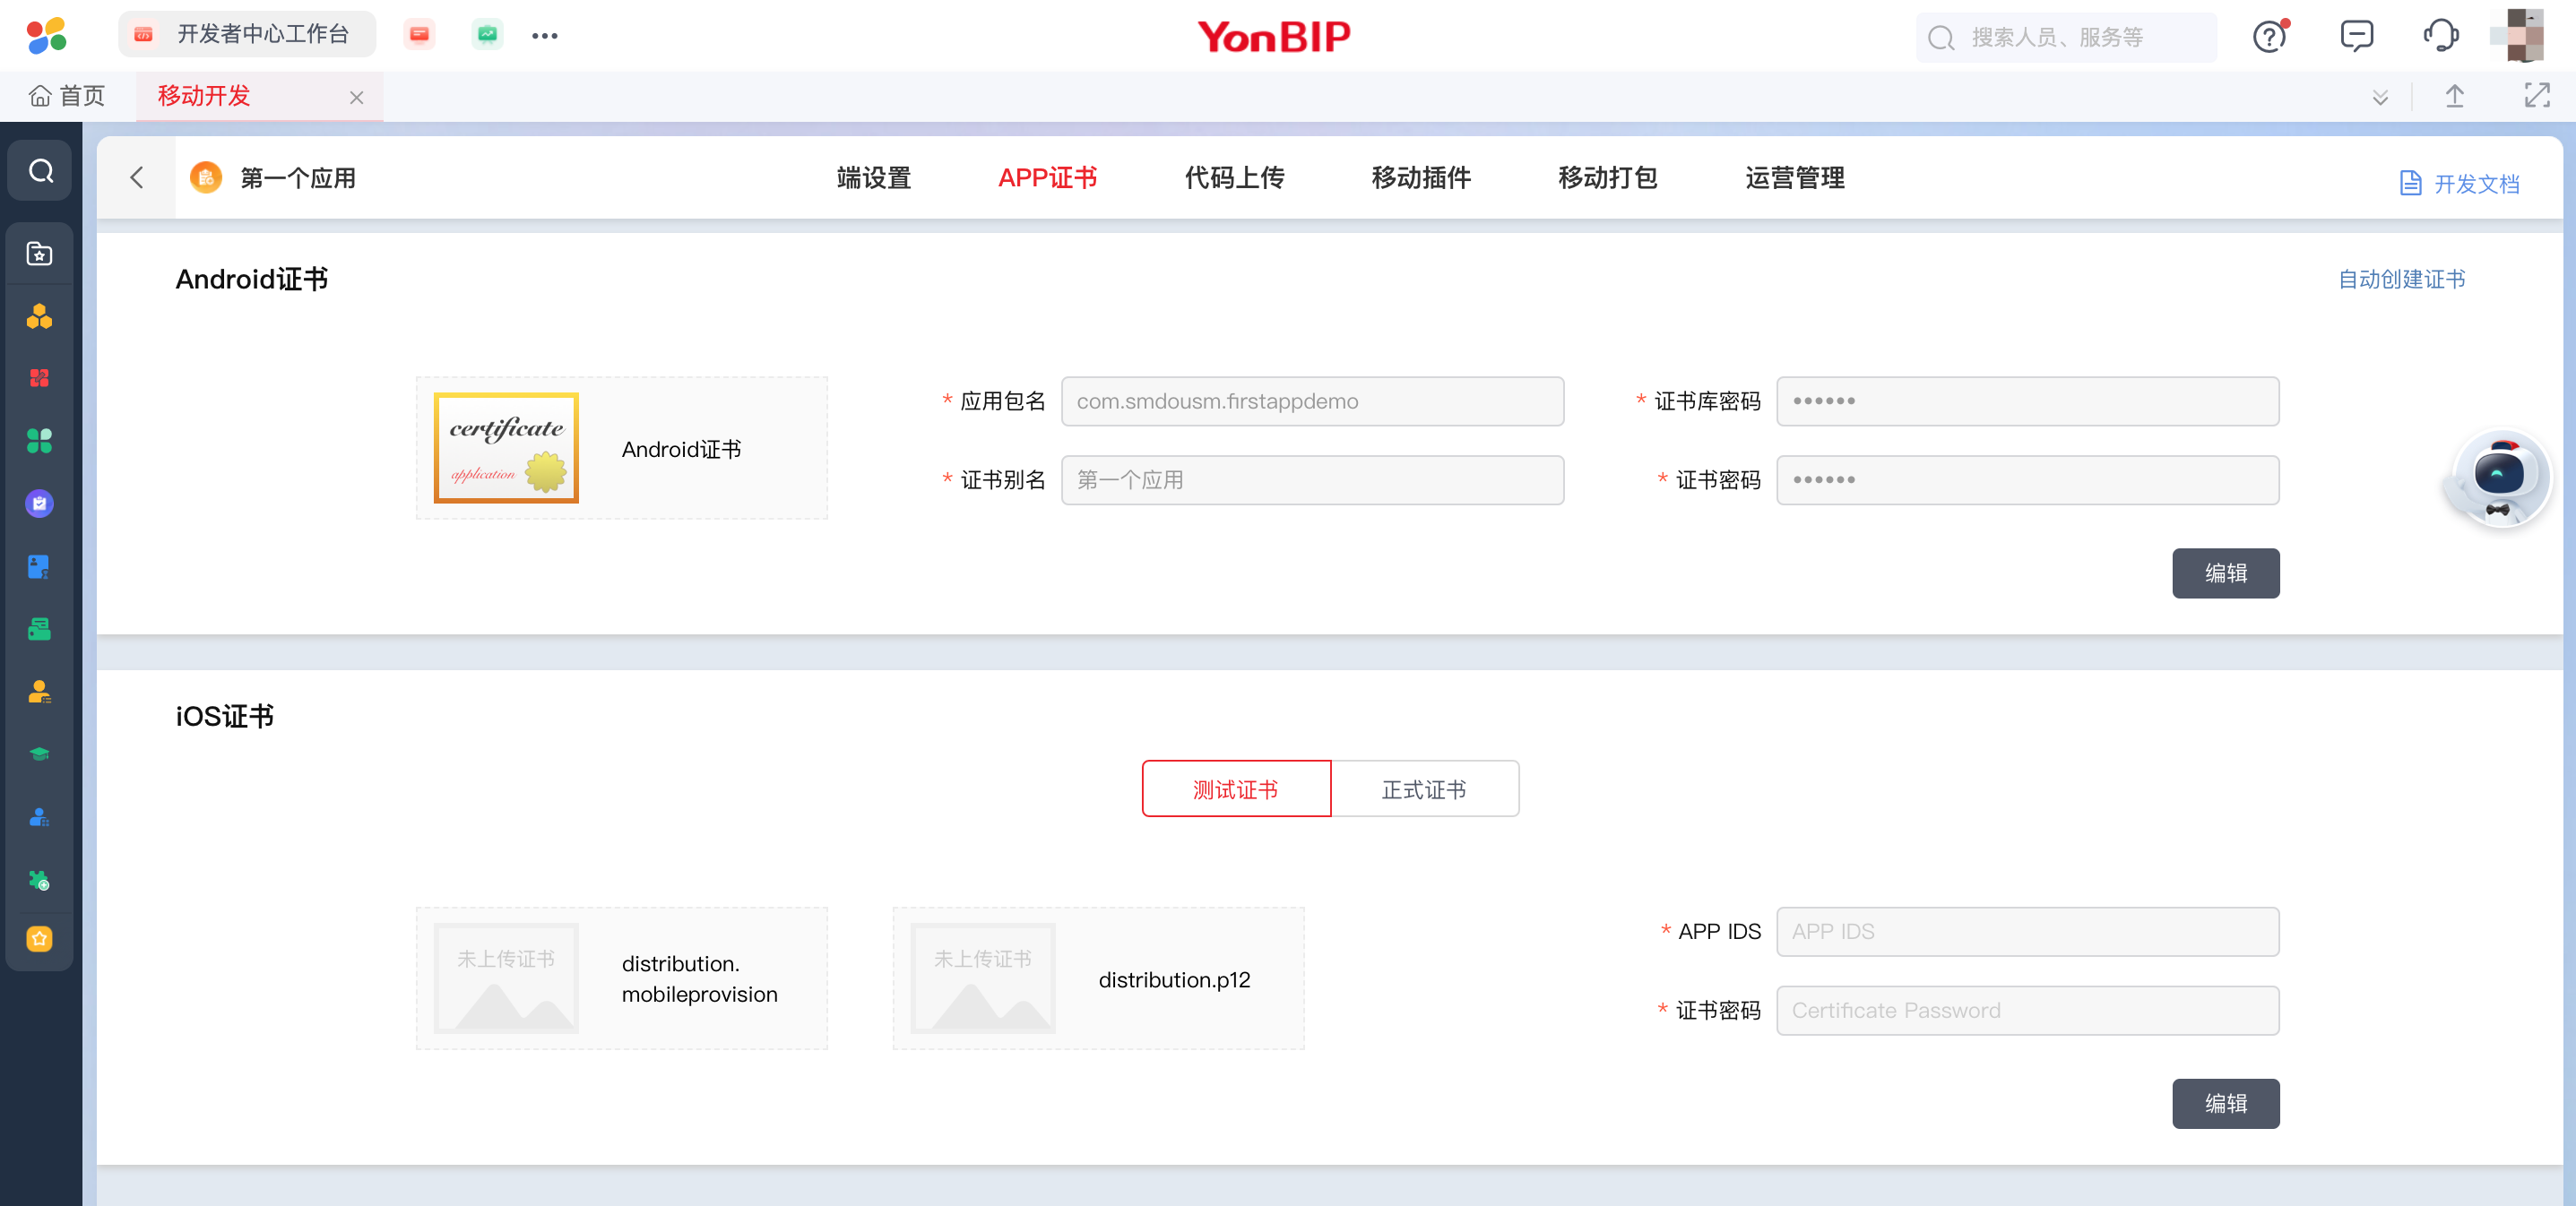Switch to 正式证书 option
Viewport: 2576px width, 1206px height.
(x=1423, y=789)
